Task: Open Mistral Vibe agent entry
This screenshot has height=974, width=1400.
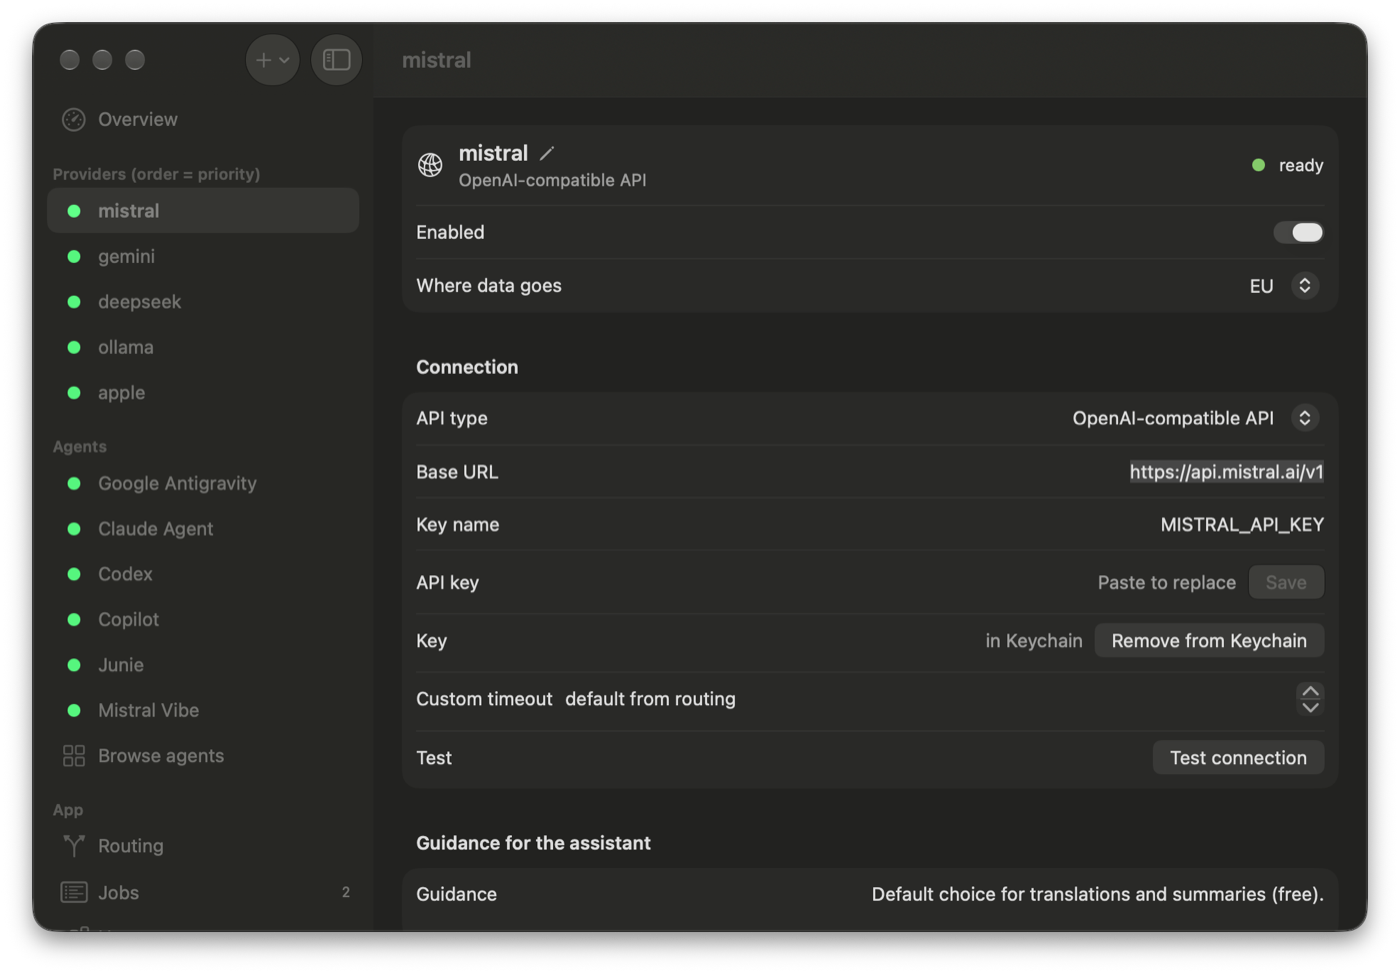Action: coord(203,711)
